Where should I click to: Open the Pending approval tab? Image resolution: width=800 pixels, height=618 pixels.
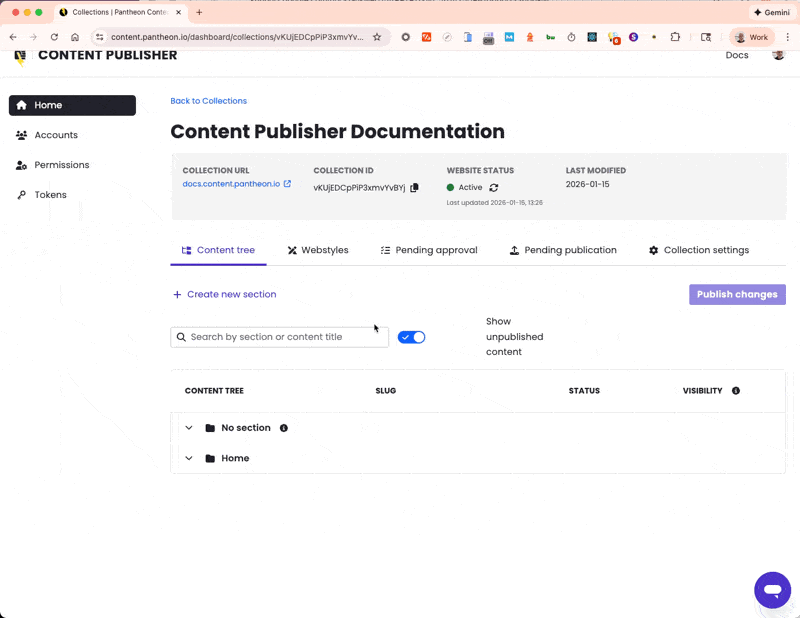429,250
